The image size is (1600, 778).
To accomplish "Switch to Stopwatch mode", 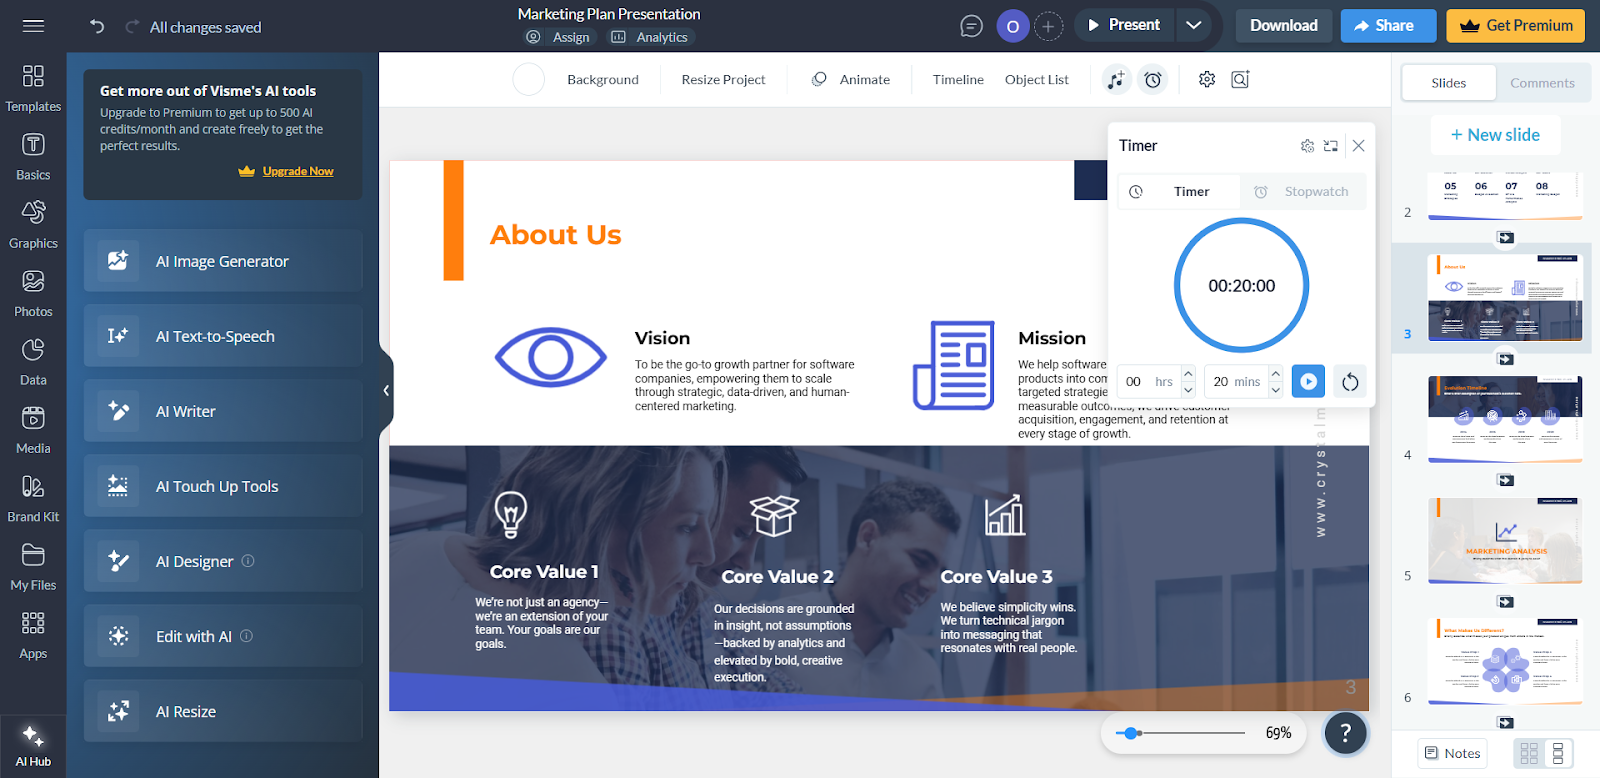I will [1303, 192].
